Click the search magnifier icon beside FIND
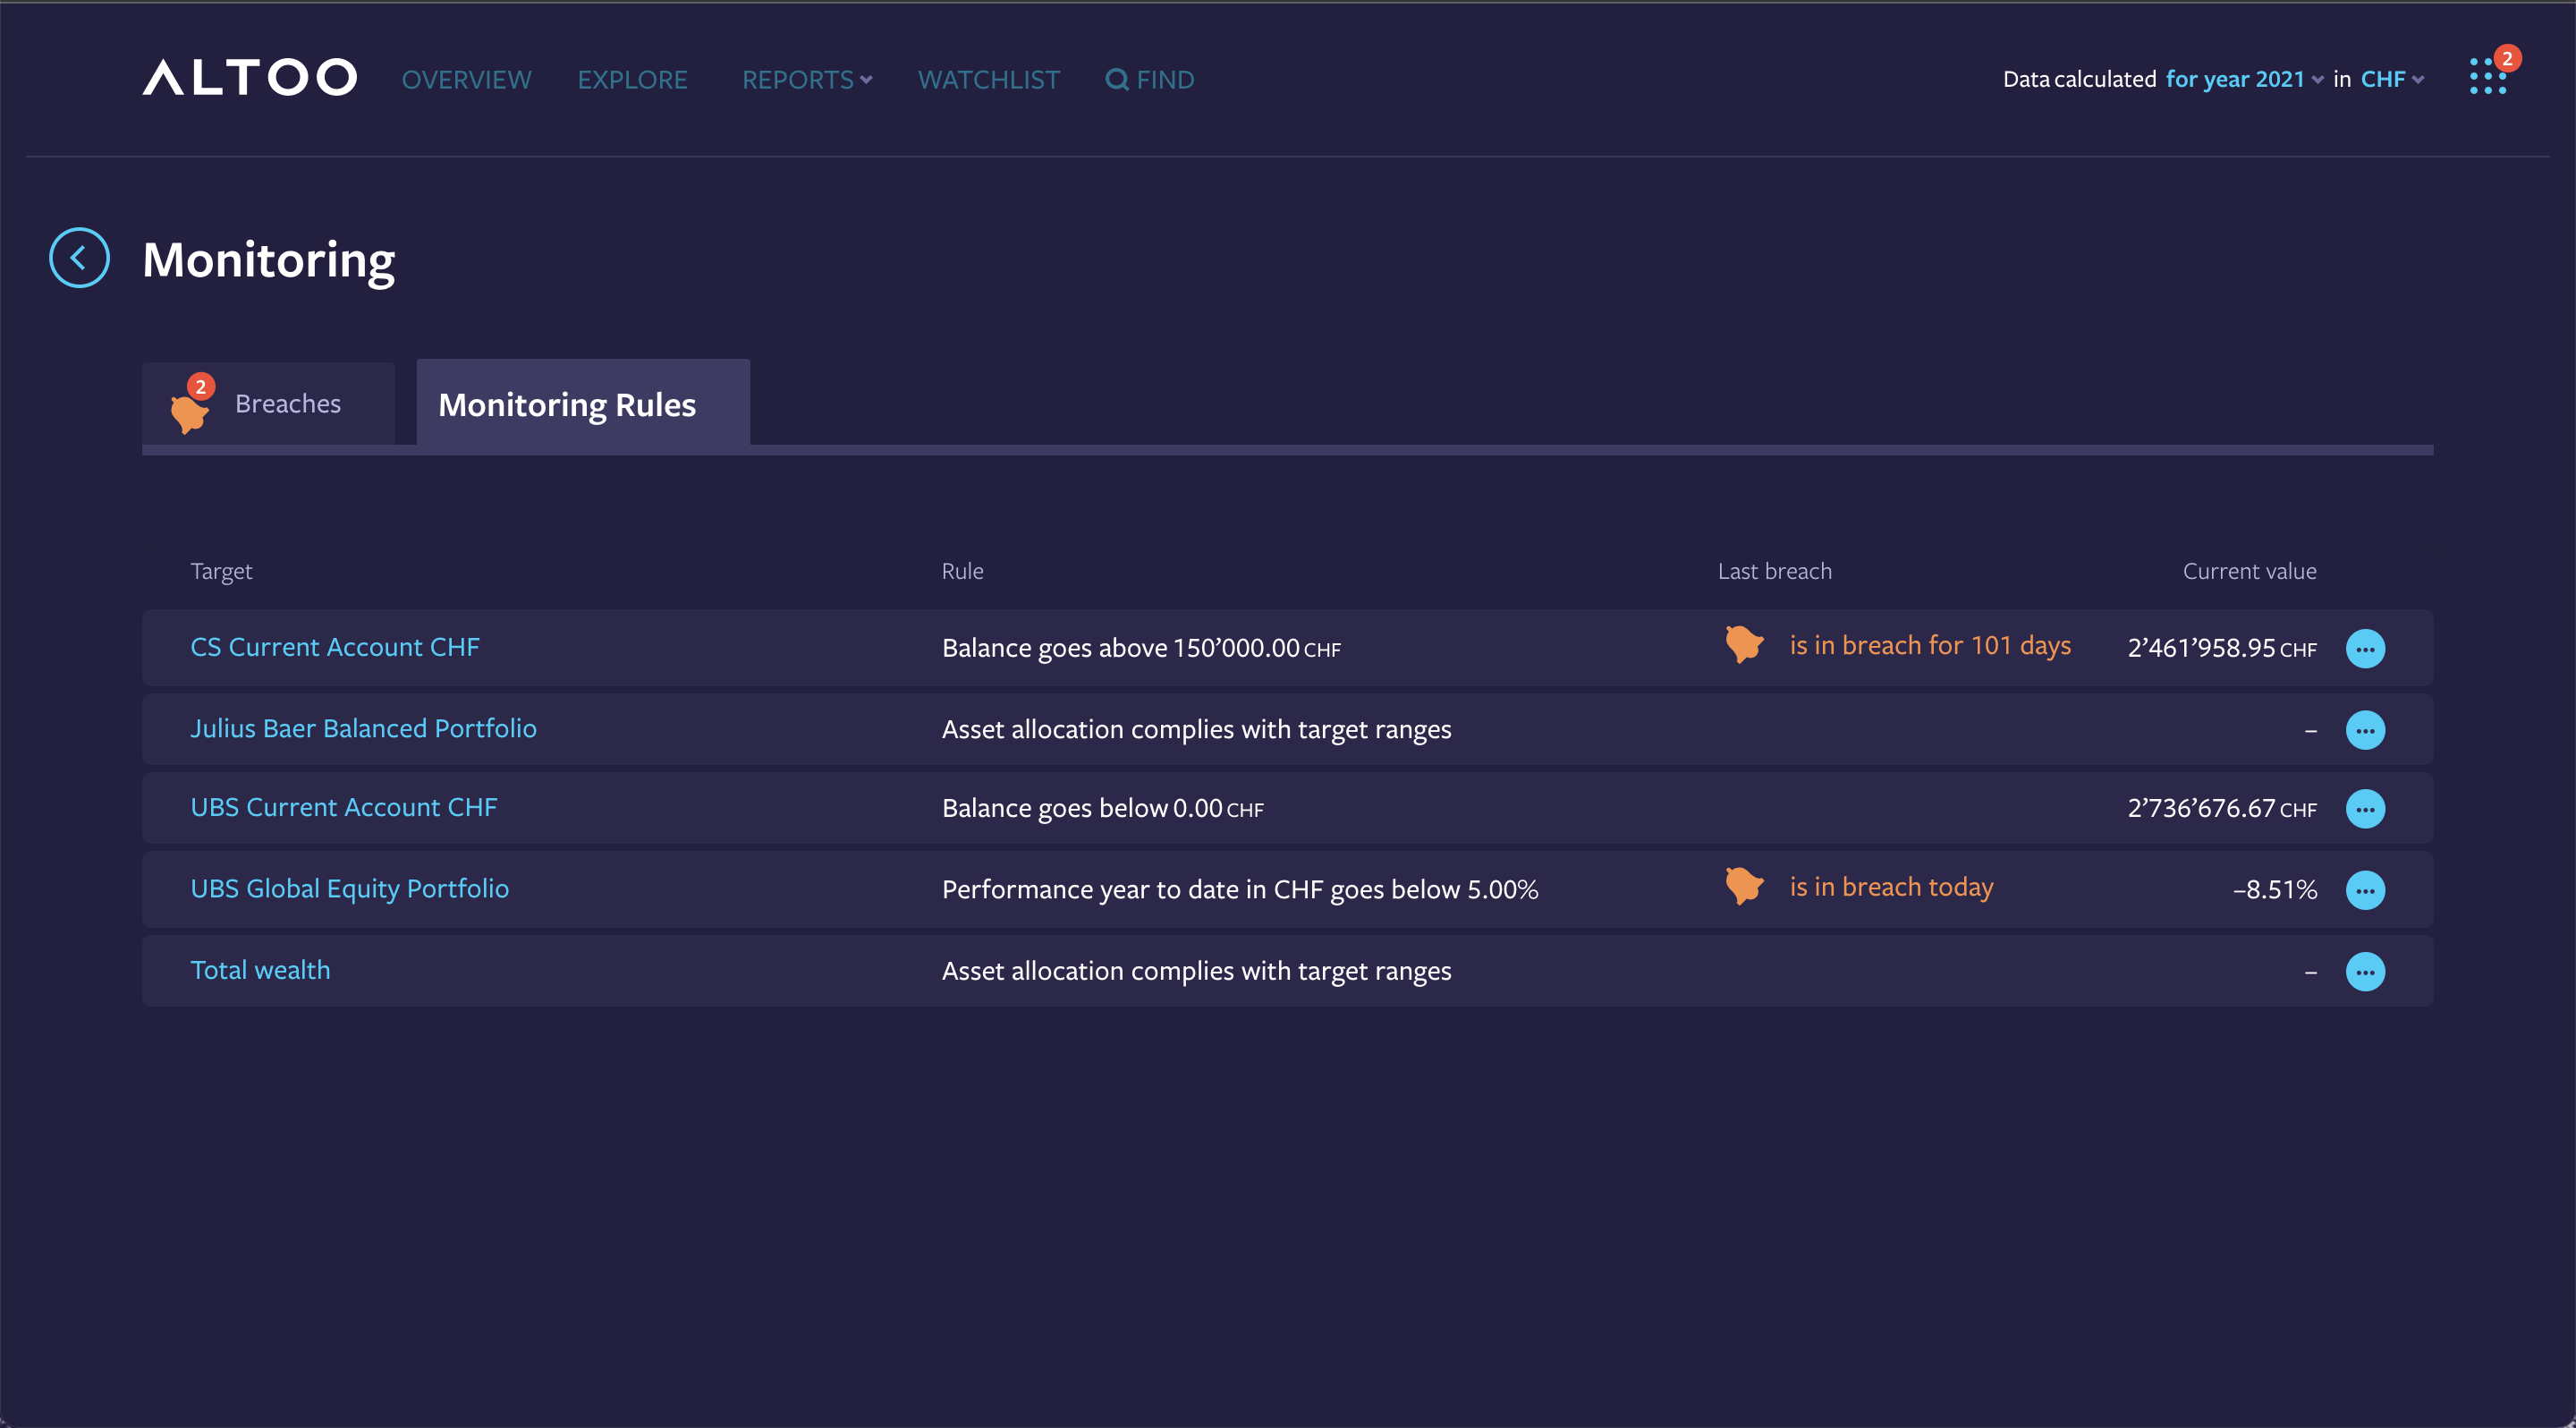The image size is (2576, 1428). tap(1117, 79)
